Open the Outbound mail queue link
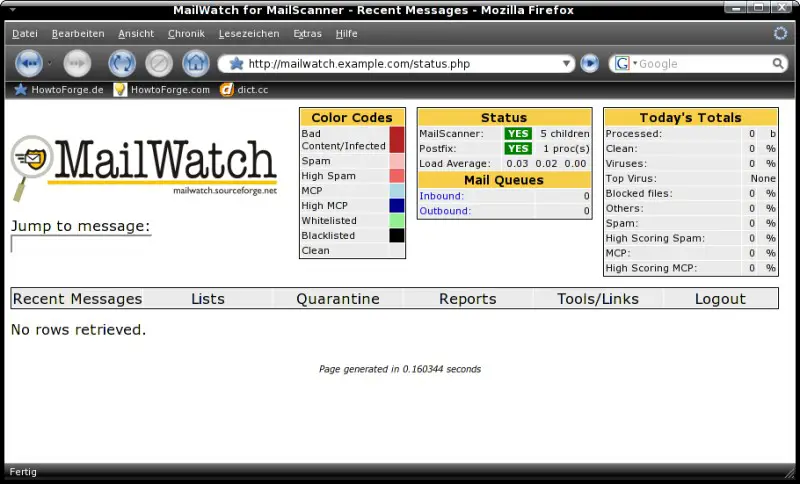Viewport: 800px width, 484px height. [x=445, y=211]
